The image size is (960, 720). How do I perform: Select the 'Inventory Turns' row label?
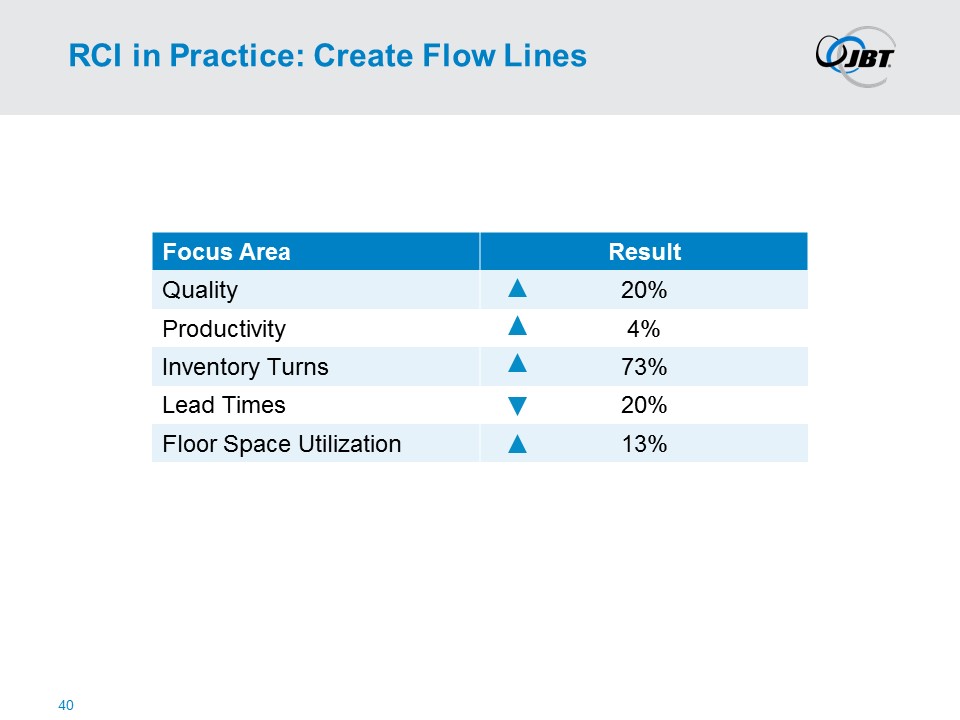coord(245,367)
